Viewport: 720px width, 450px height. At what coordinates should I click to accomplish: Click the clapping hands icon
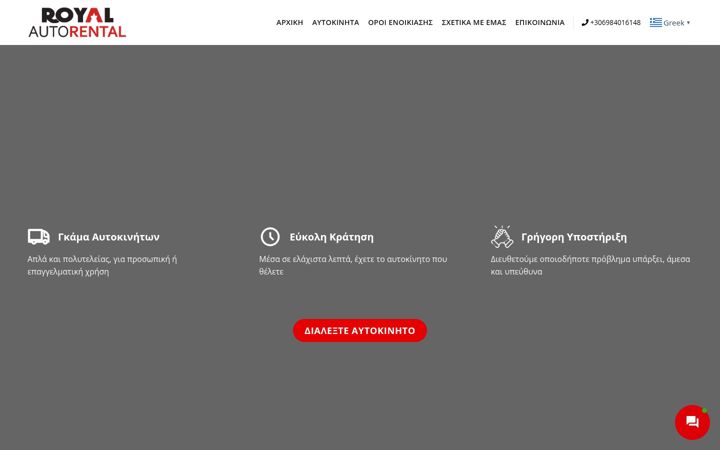(501, 237)
